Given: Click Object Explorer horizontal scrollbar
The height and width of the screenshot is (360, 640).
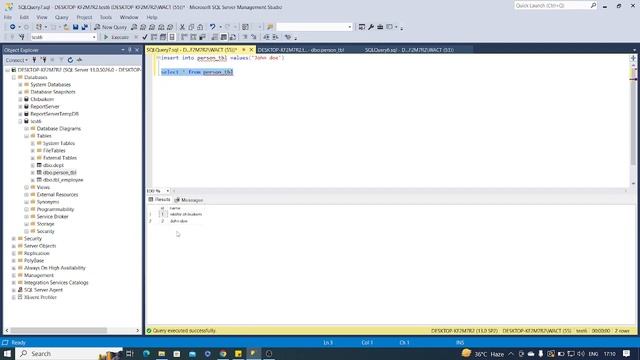Looking at the screenshot, I should tap(59, 330).
